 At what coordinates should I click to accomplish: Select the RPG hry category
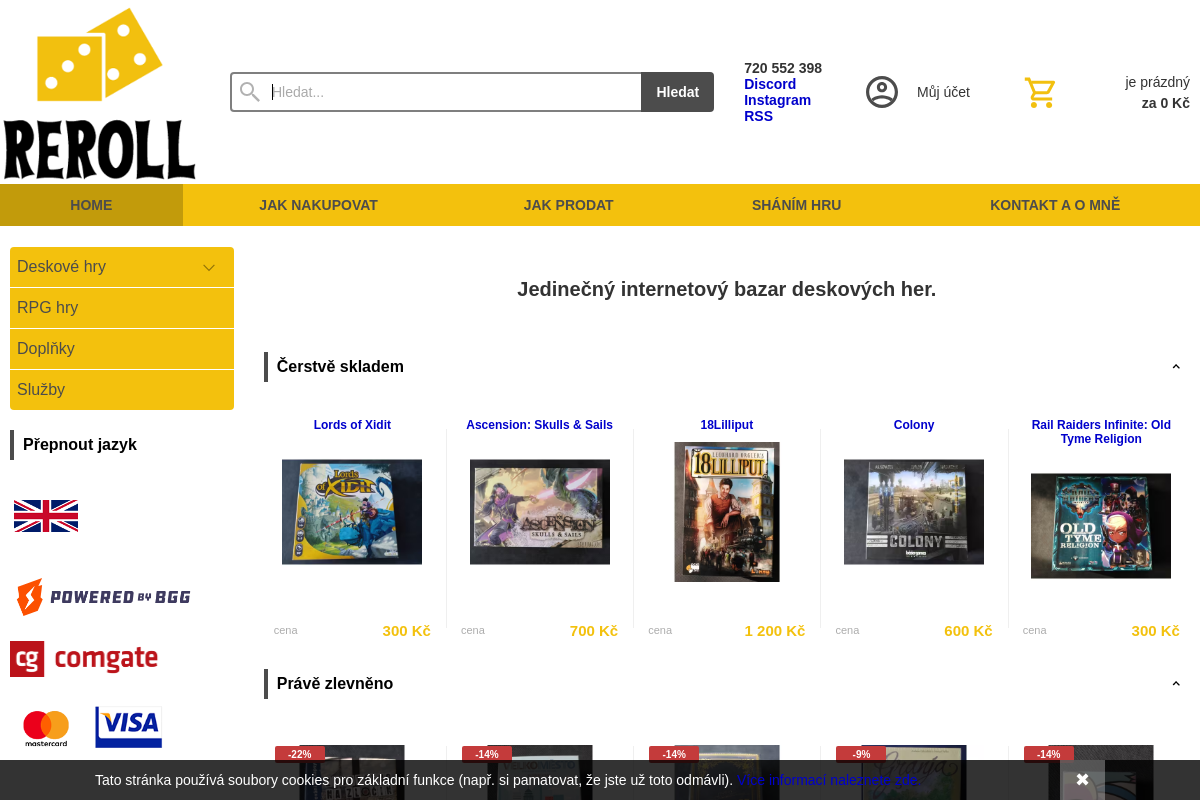(122, 308)
